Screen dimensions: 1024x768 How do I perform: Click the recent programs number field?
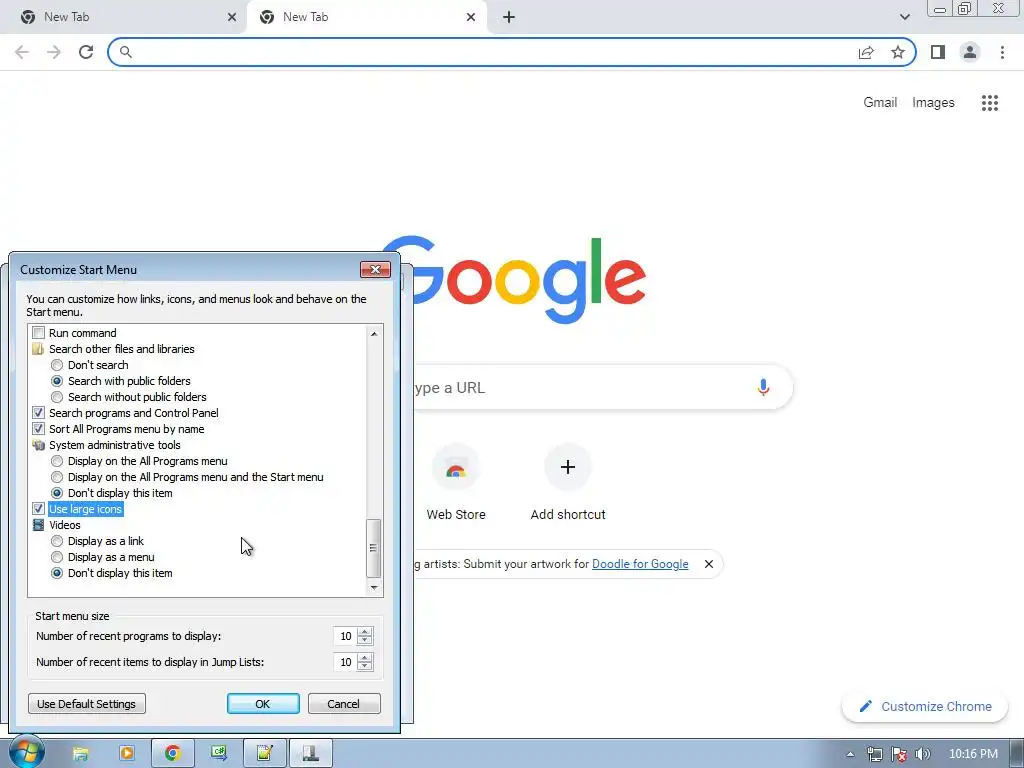point(345,636)
